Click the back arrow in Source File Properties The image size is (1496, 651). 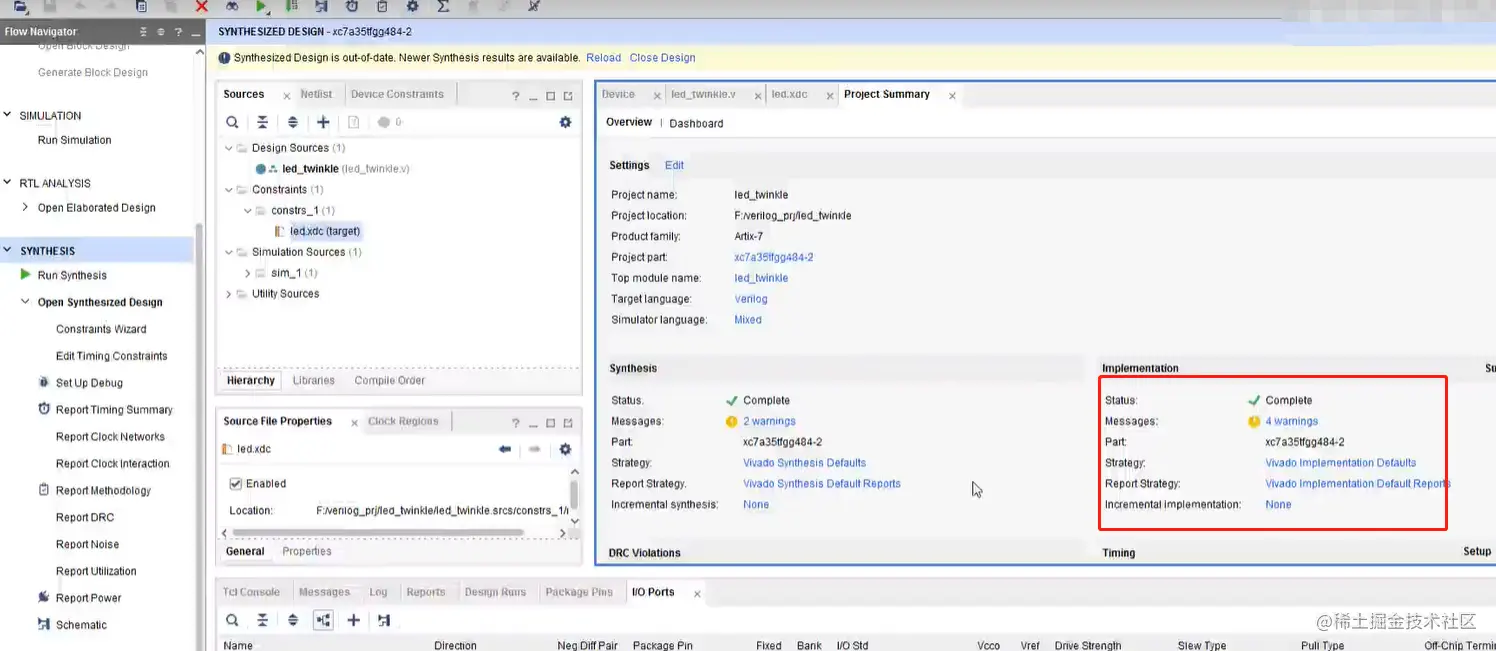(x=505, y=449)
